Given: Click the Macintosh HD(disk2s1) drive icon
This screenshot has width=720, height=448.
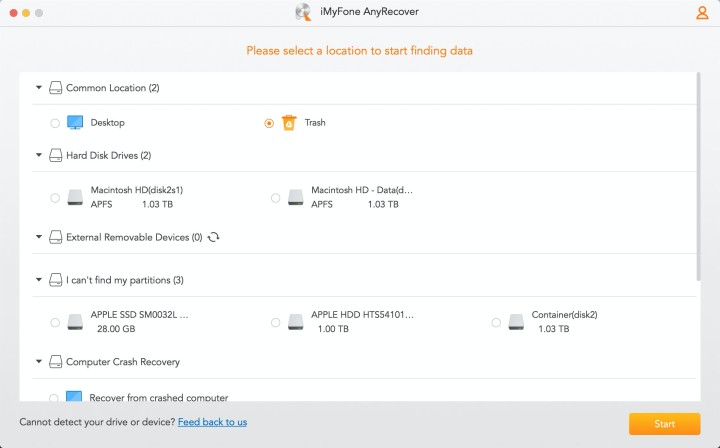Looking at the screenshot, I should (75, 198).
